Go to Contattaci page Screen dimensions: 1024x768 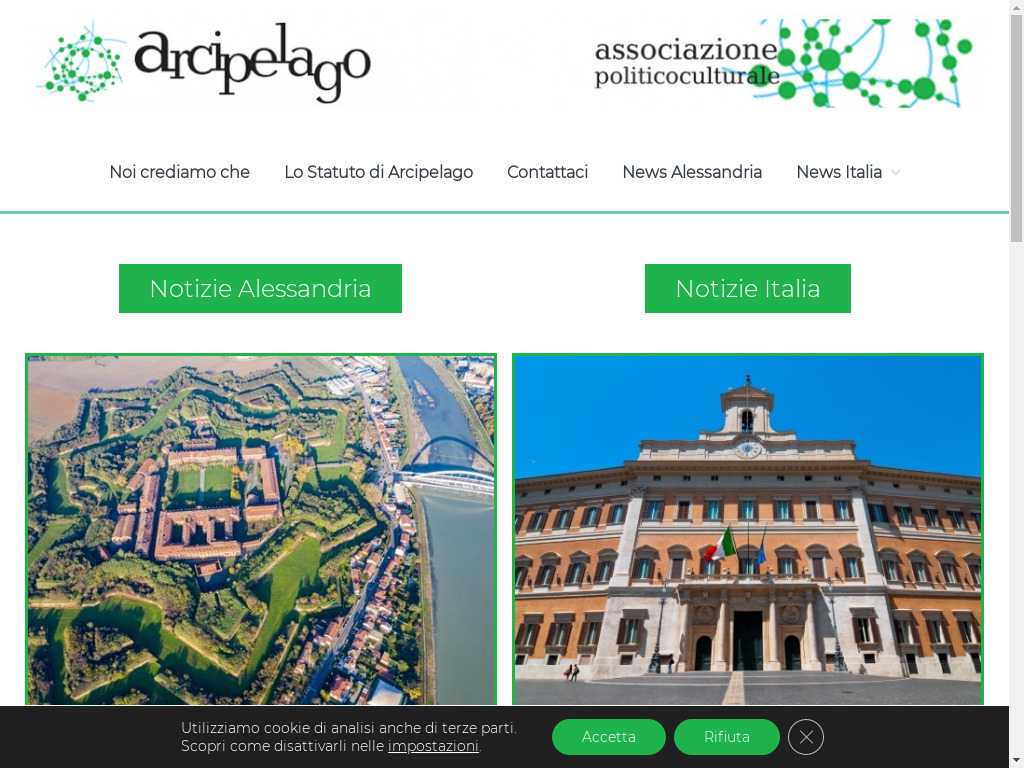pos(547,172)
